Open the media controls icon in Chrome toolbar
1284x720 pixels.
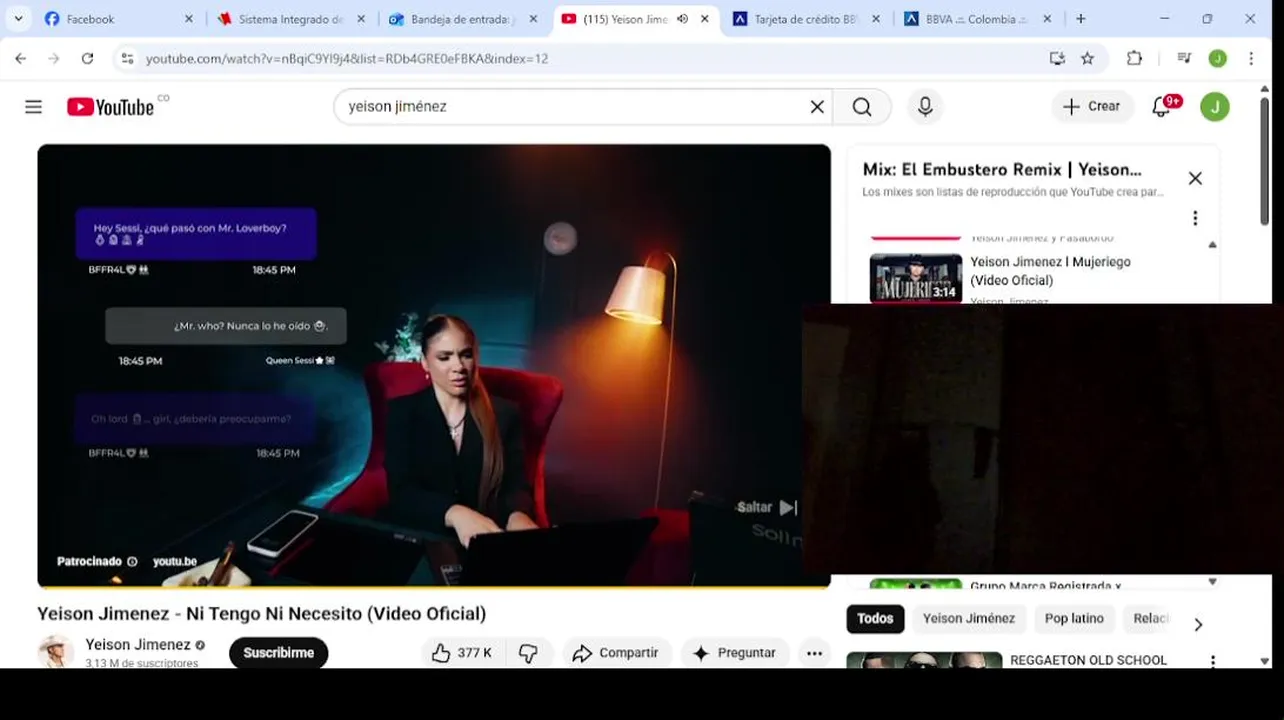click(x=1184, y=59)
